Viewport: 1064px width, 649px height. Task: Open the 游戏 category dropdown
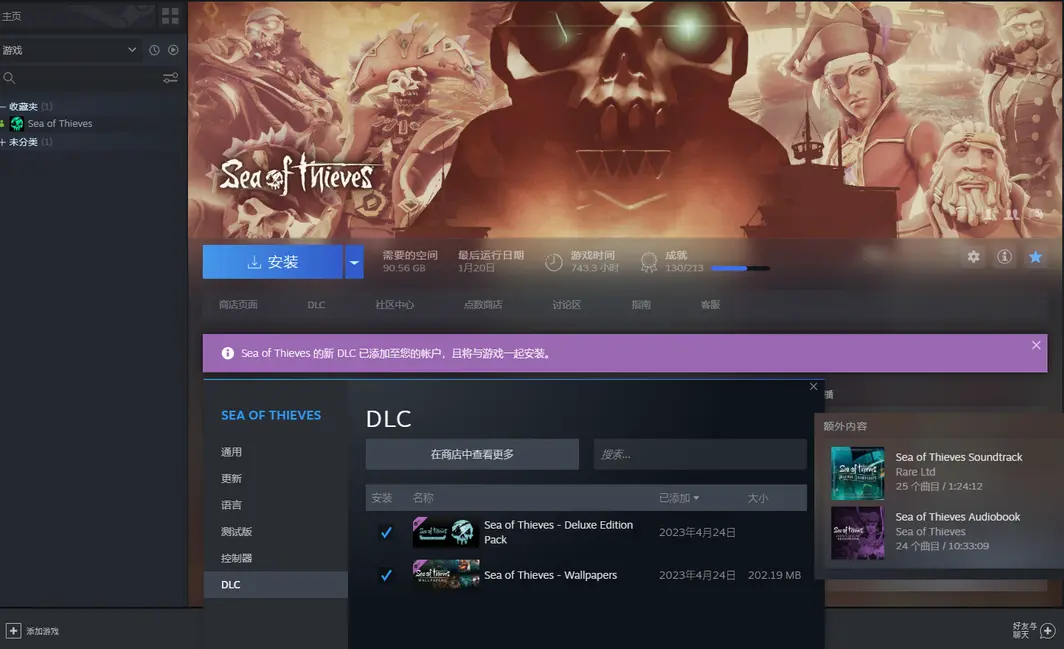point(71,50)
